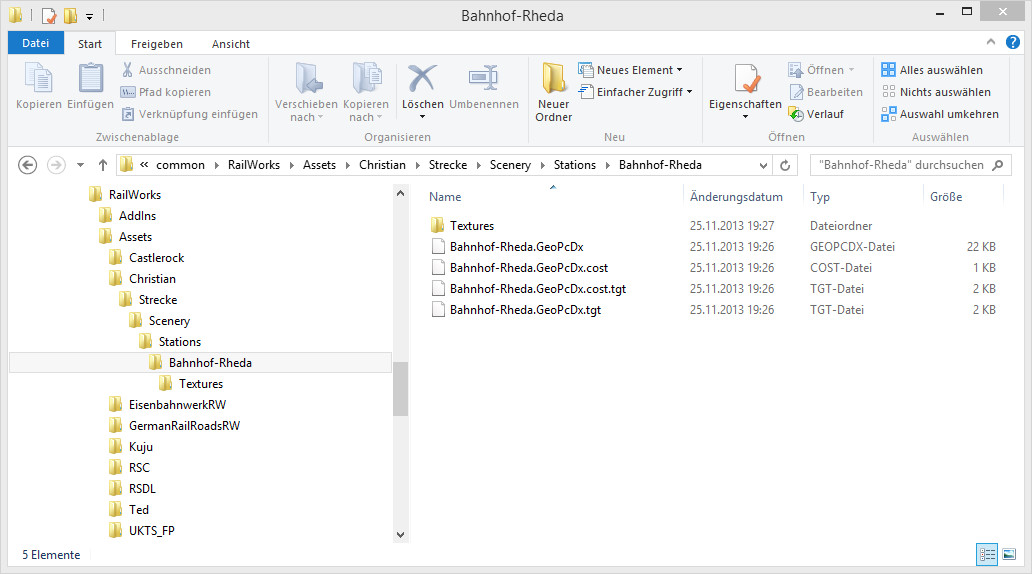This screenshot has width=1032, height=574.
Task: Click the Löschen delete icon
Action: [x=422, y=80]
